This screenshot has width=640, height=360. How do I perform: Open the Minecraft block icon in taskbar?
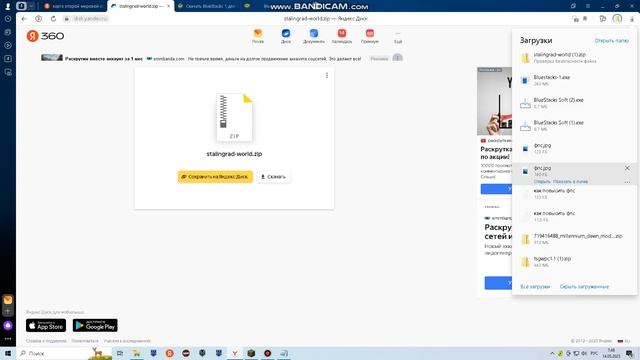coord(251,353)
